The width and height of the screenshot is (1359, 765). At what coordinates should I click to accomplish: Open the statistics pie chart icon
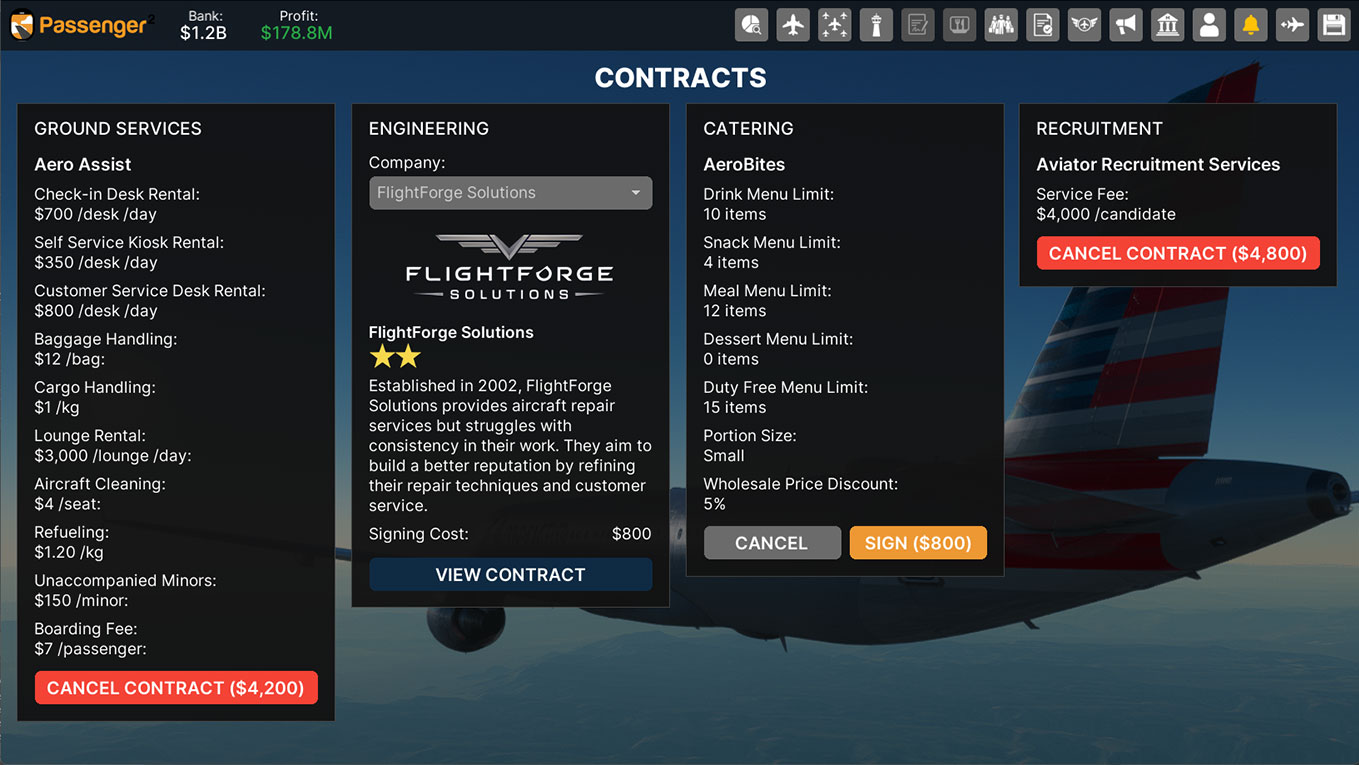click(751, 25)
